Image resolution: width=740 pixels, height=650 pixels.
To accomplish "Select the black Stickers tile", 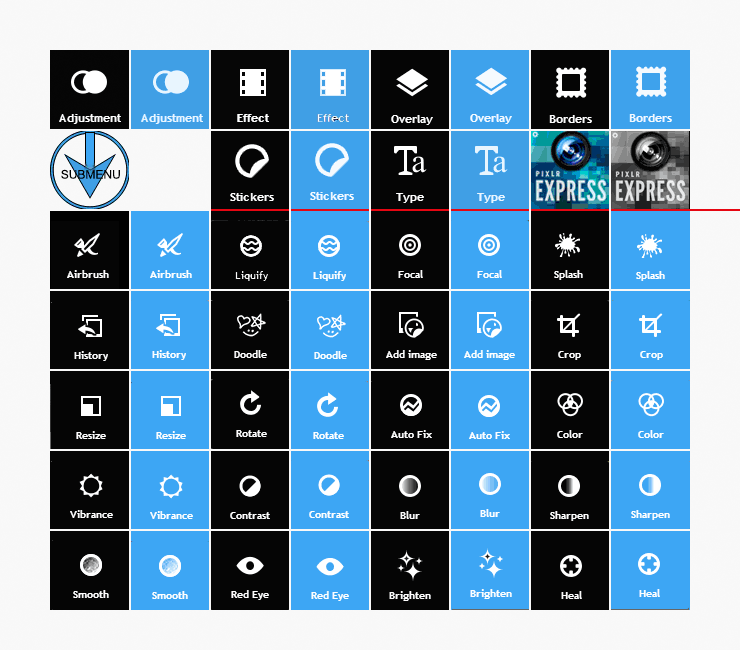I will (x=250, y=170).
